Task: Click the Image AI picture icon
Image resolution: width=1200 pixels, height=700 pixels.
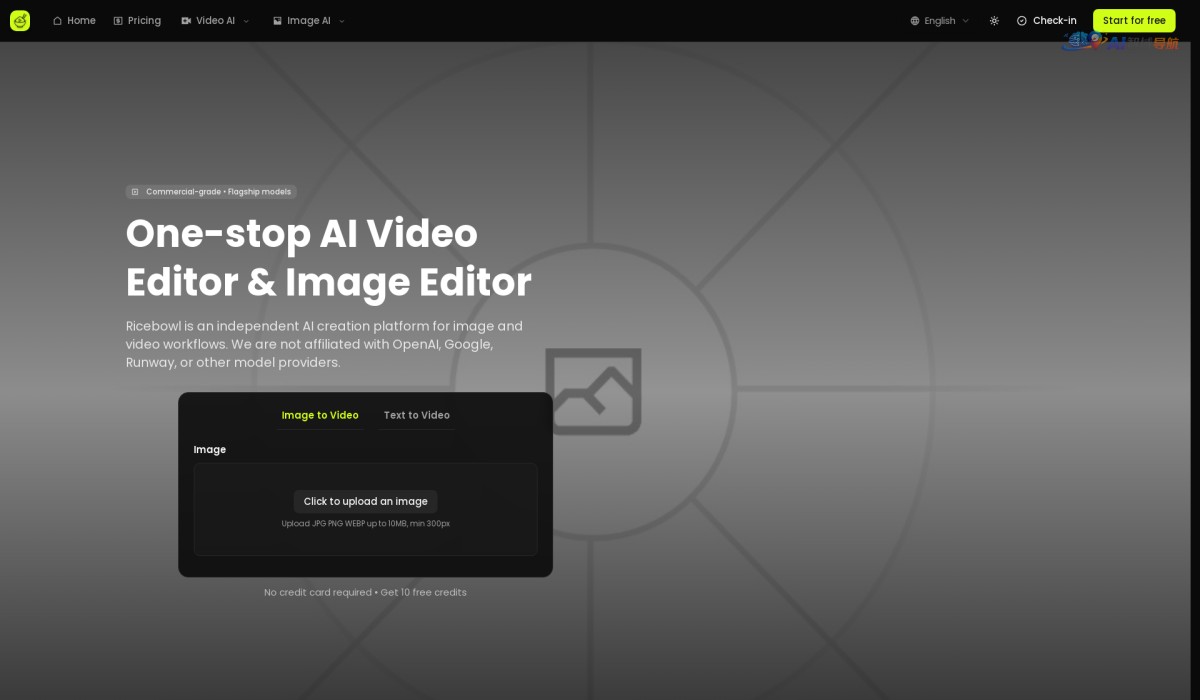Action: pos(277,21)
